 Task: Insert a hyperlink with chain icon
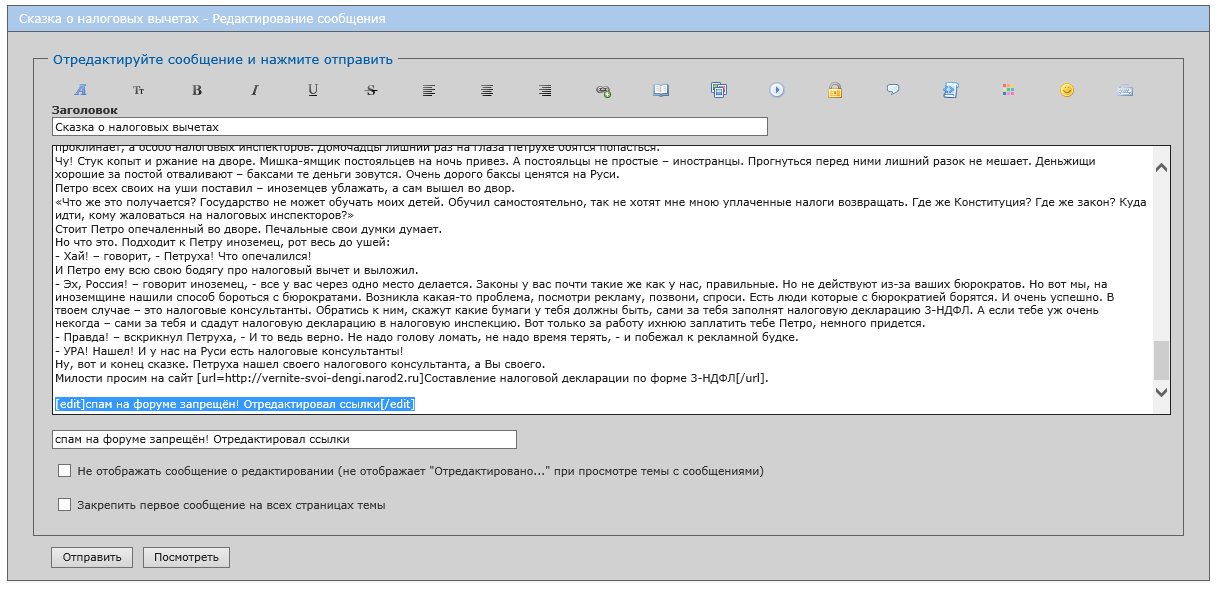pos(603,90)
